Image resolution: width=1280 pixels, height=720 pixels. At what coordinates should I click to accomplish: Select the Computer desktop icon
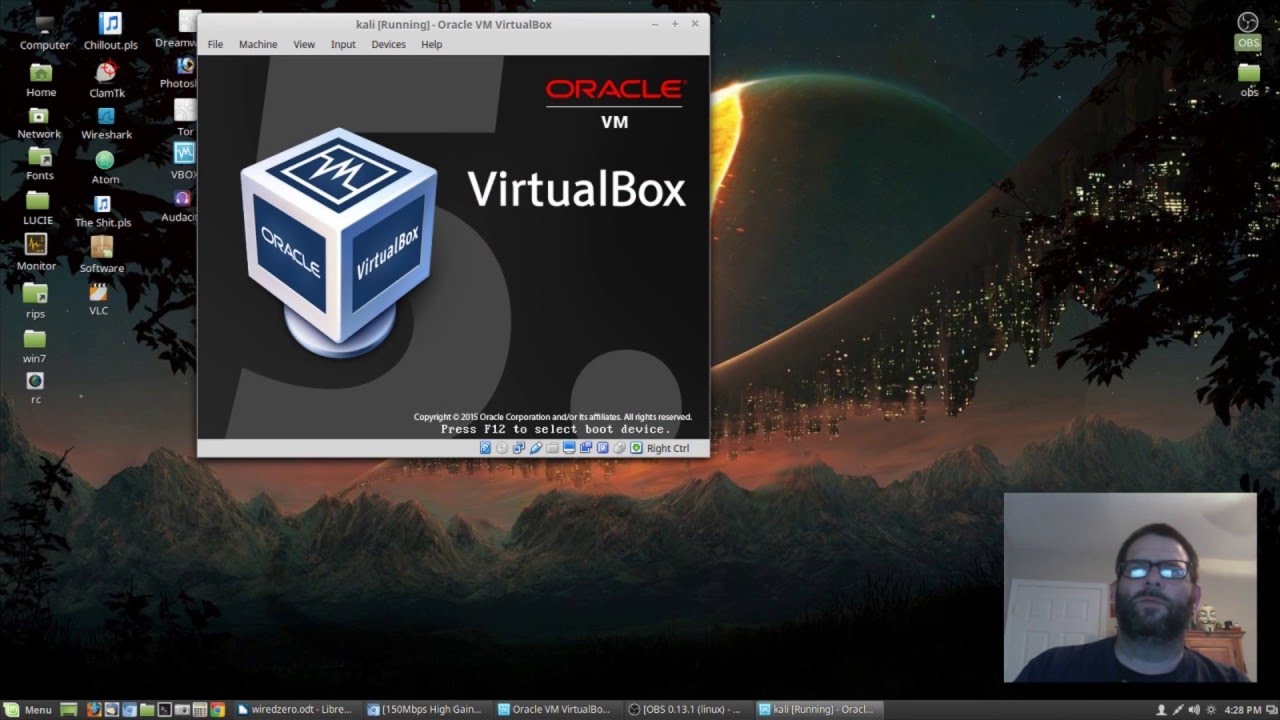tap(44, 31)
